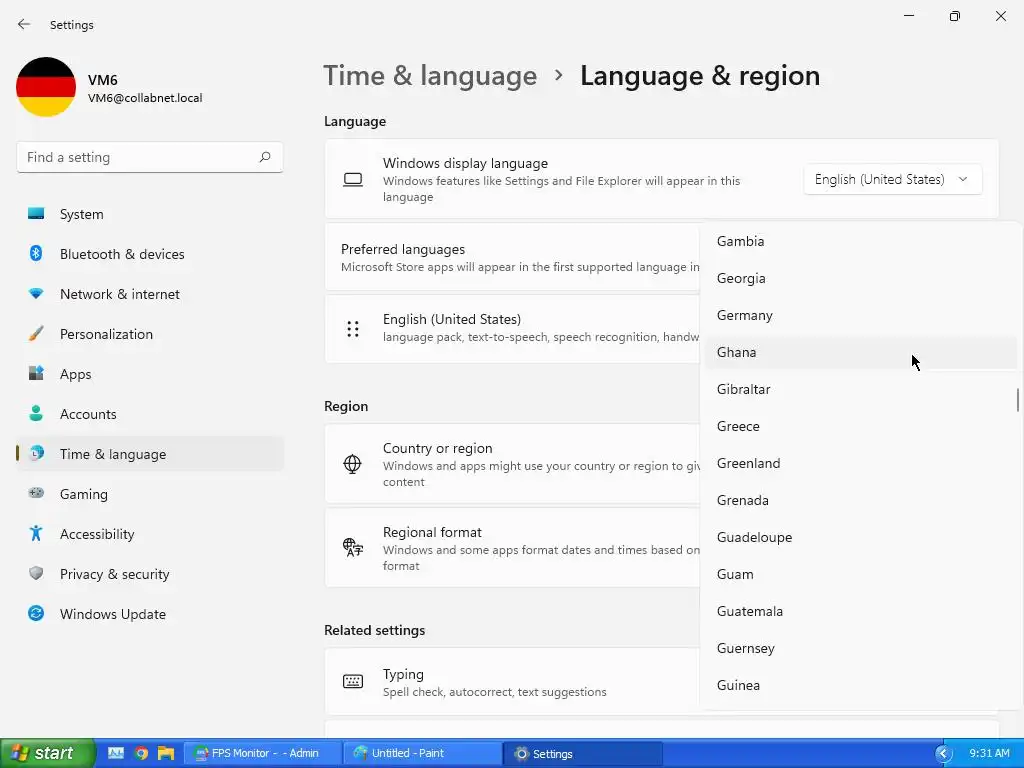This screenshot has height=768, width=1024.
Task: Pick Guinea from the country list
Action: (x=861, y=685)
